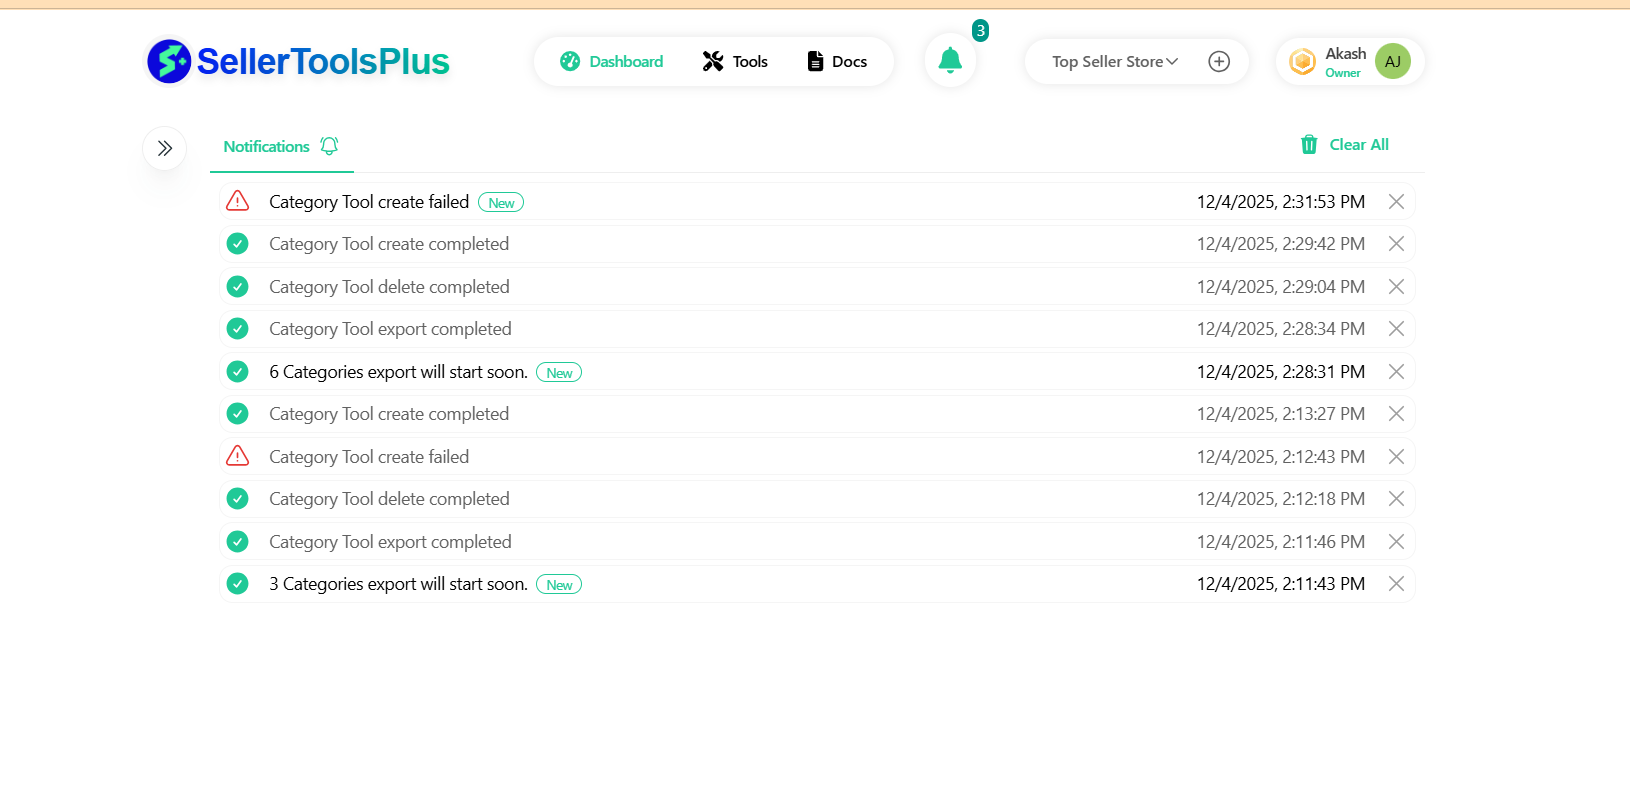This screenshot has width=1630, height=812.
Task: Click check icon for 6 Categories export
Action: click(x=238, y=372)
